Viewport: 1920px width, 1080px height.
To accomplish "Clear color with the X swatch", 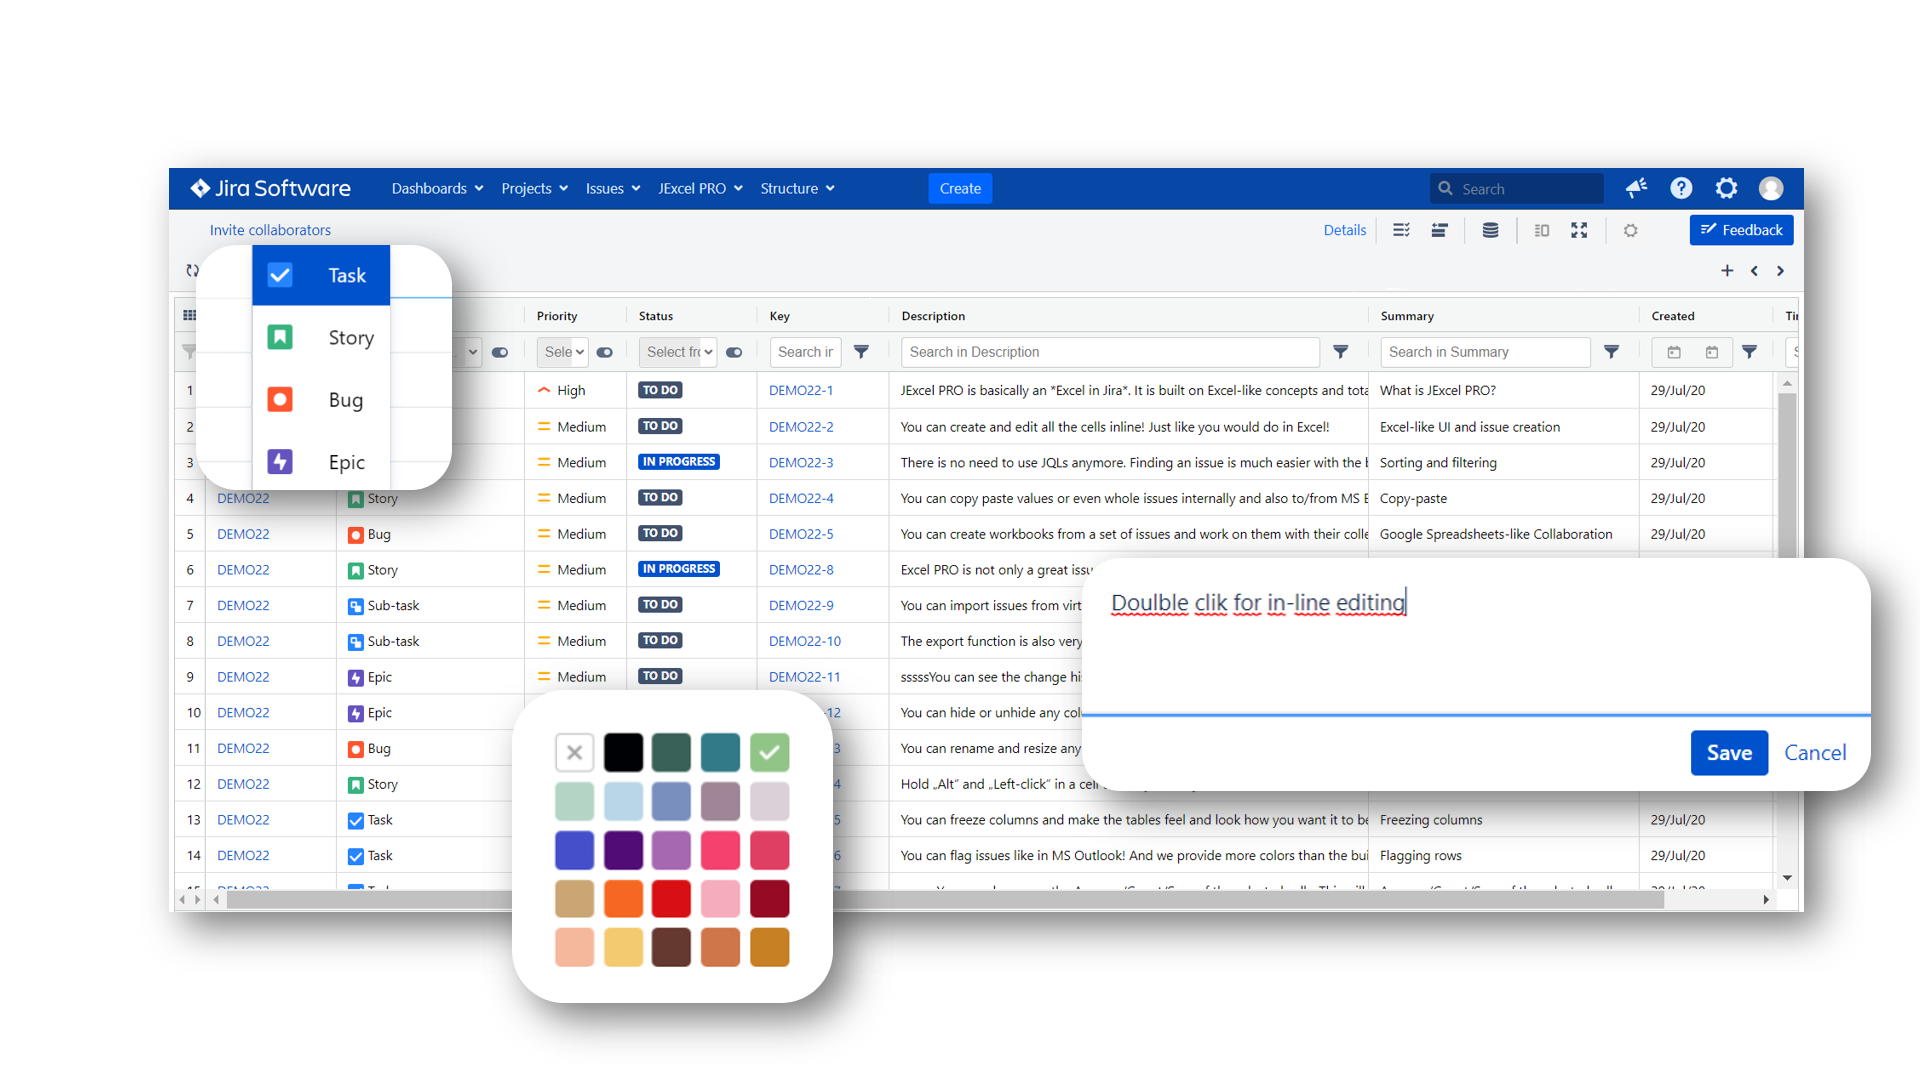I will (x=574, y=753).
